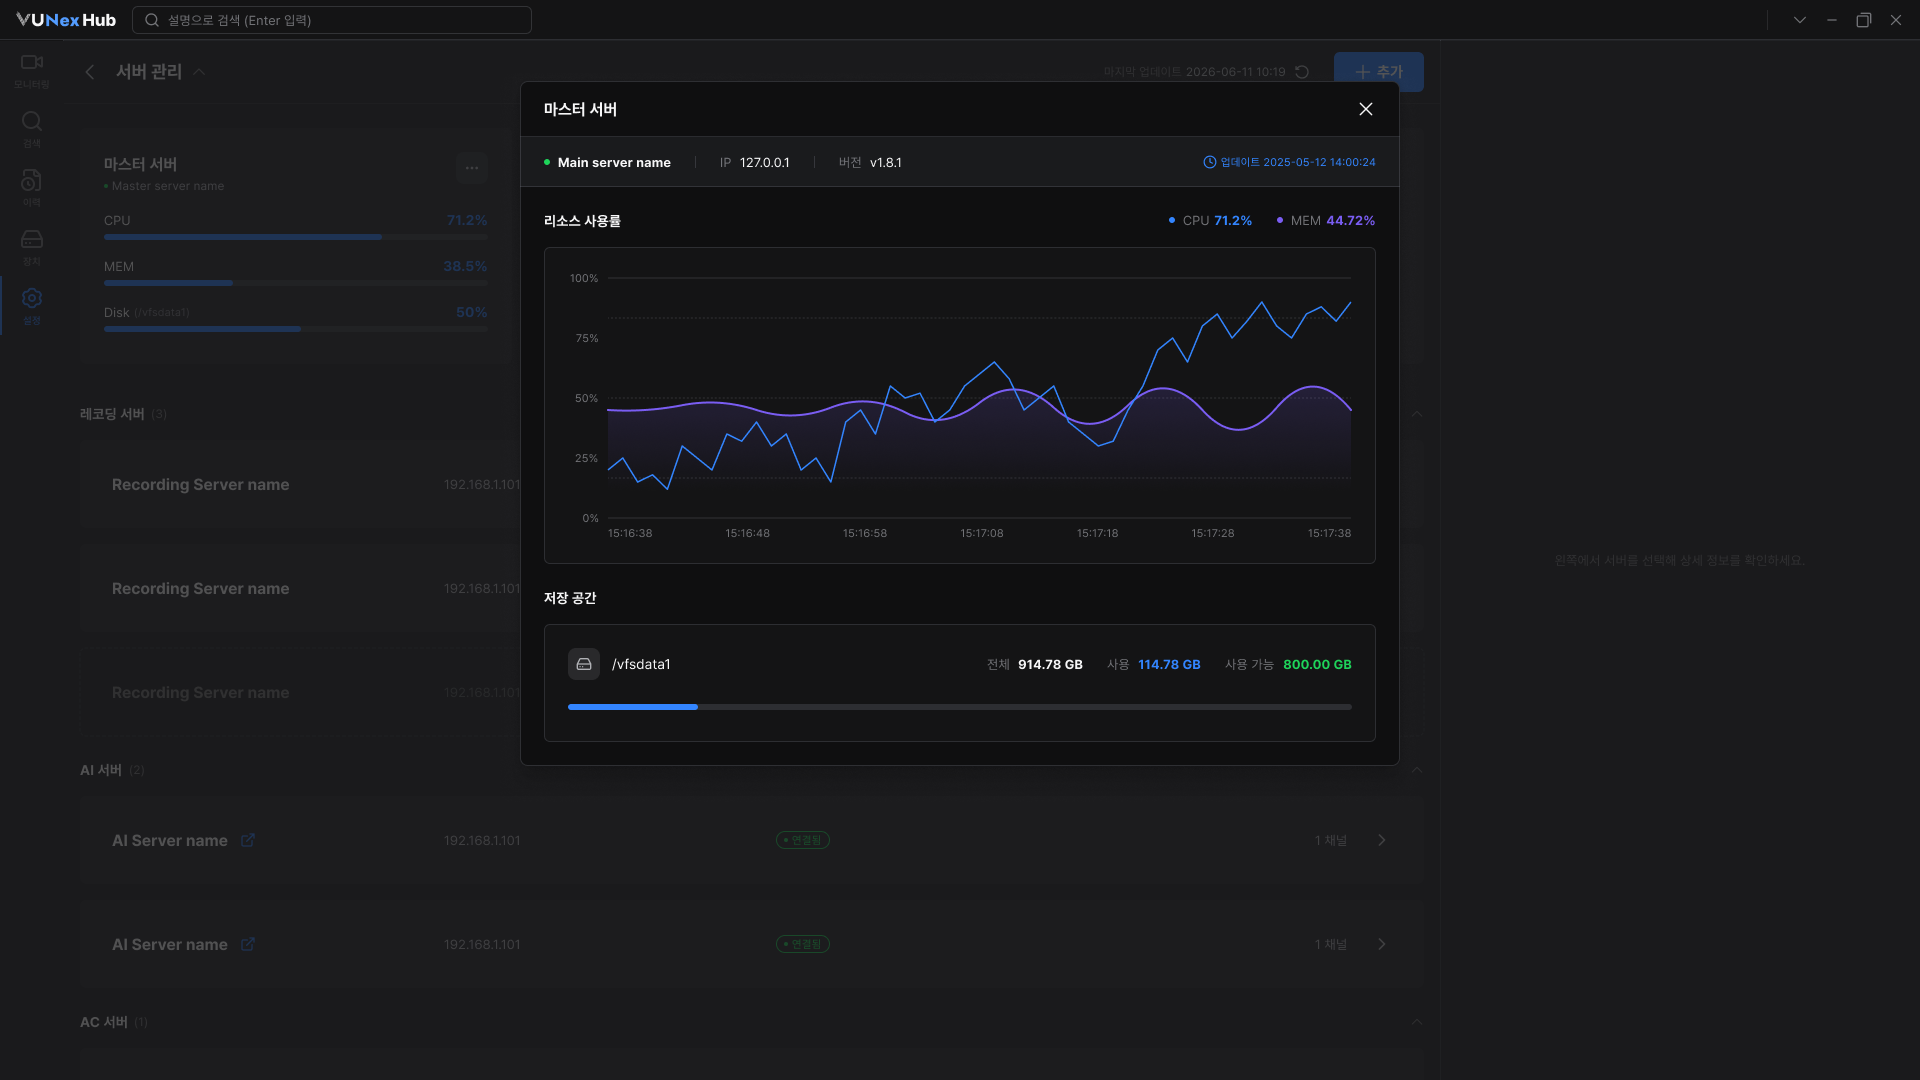Screen dimensions: 1920x1080
Task: Click 연결됨 status badge of second AI Server
Action: tap(803, 944)
